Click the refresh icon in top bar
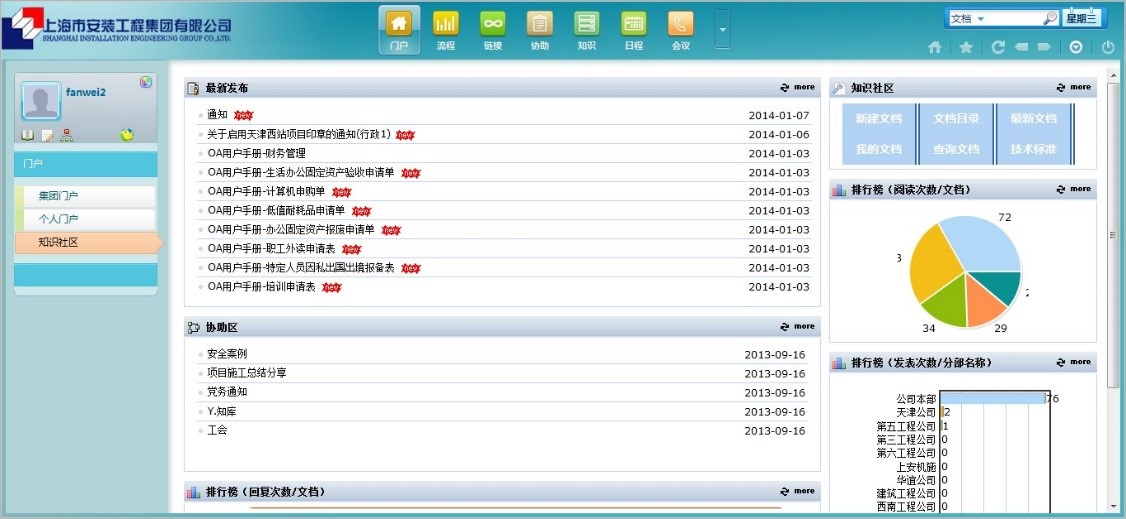Image resolution: width=1126 pixels, height=519 pixels. [x=998, y=47]
